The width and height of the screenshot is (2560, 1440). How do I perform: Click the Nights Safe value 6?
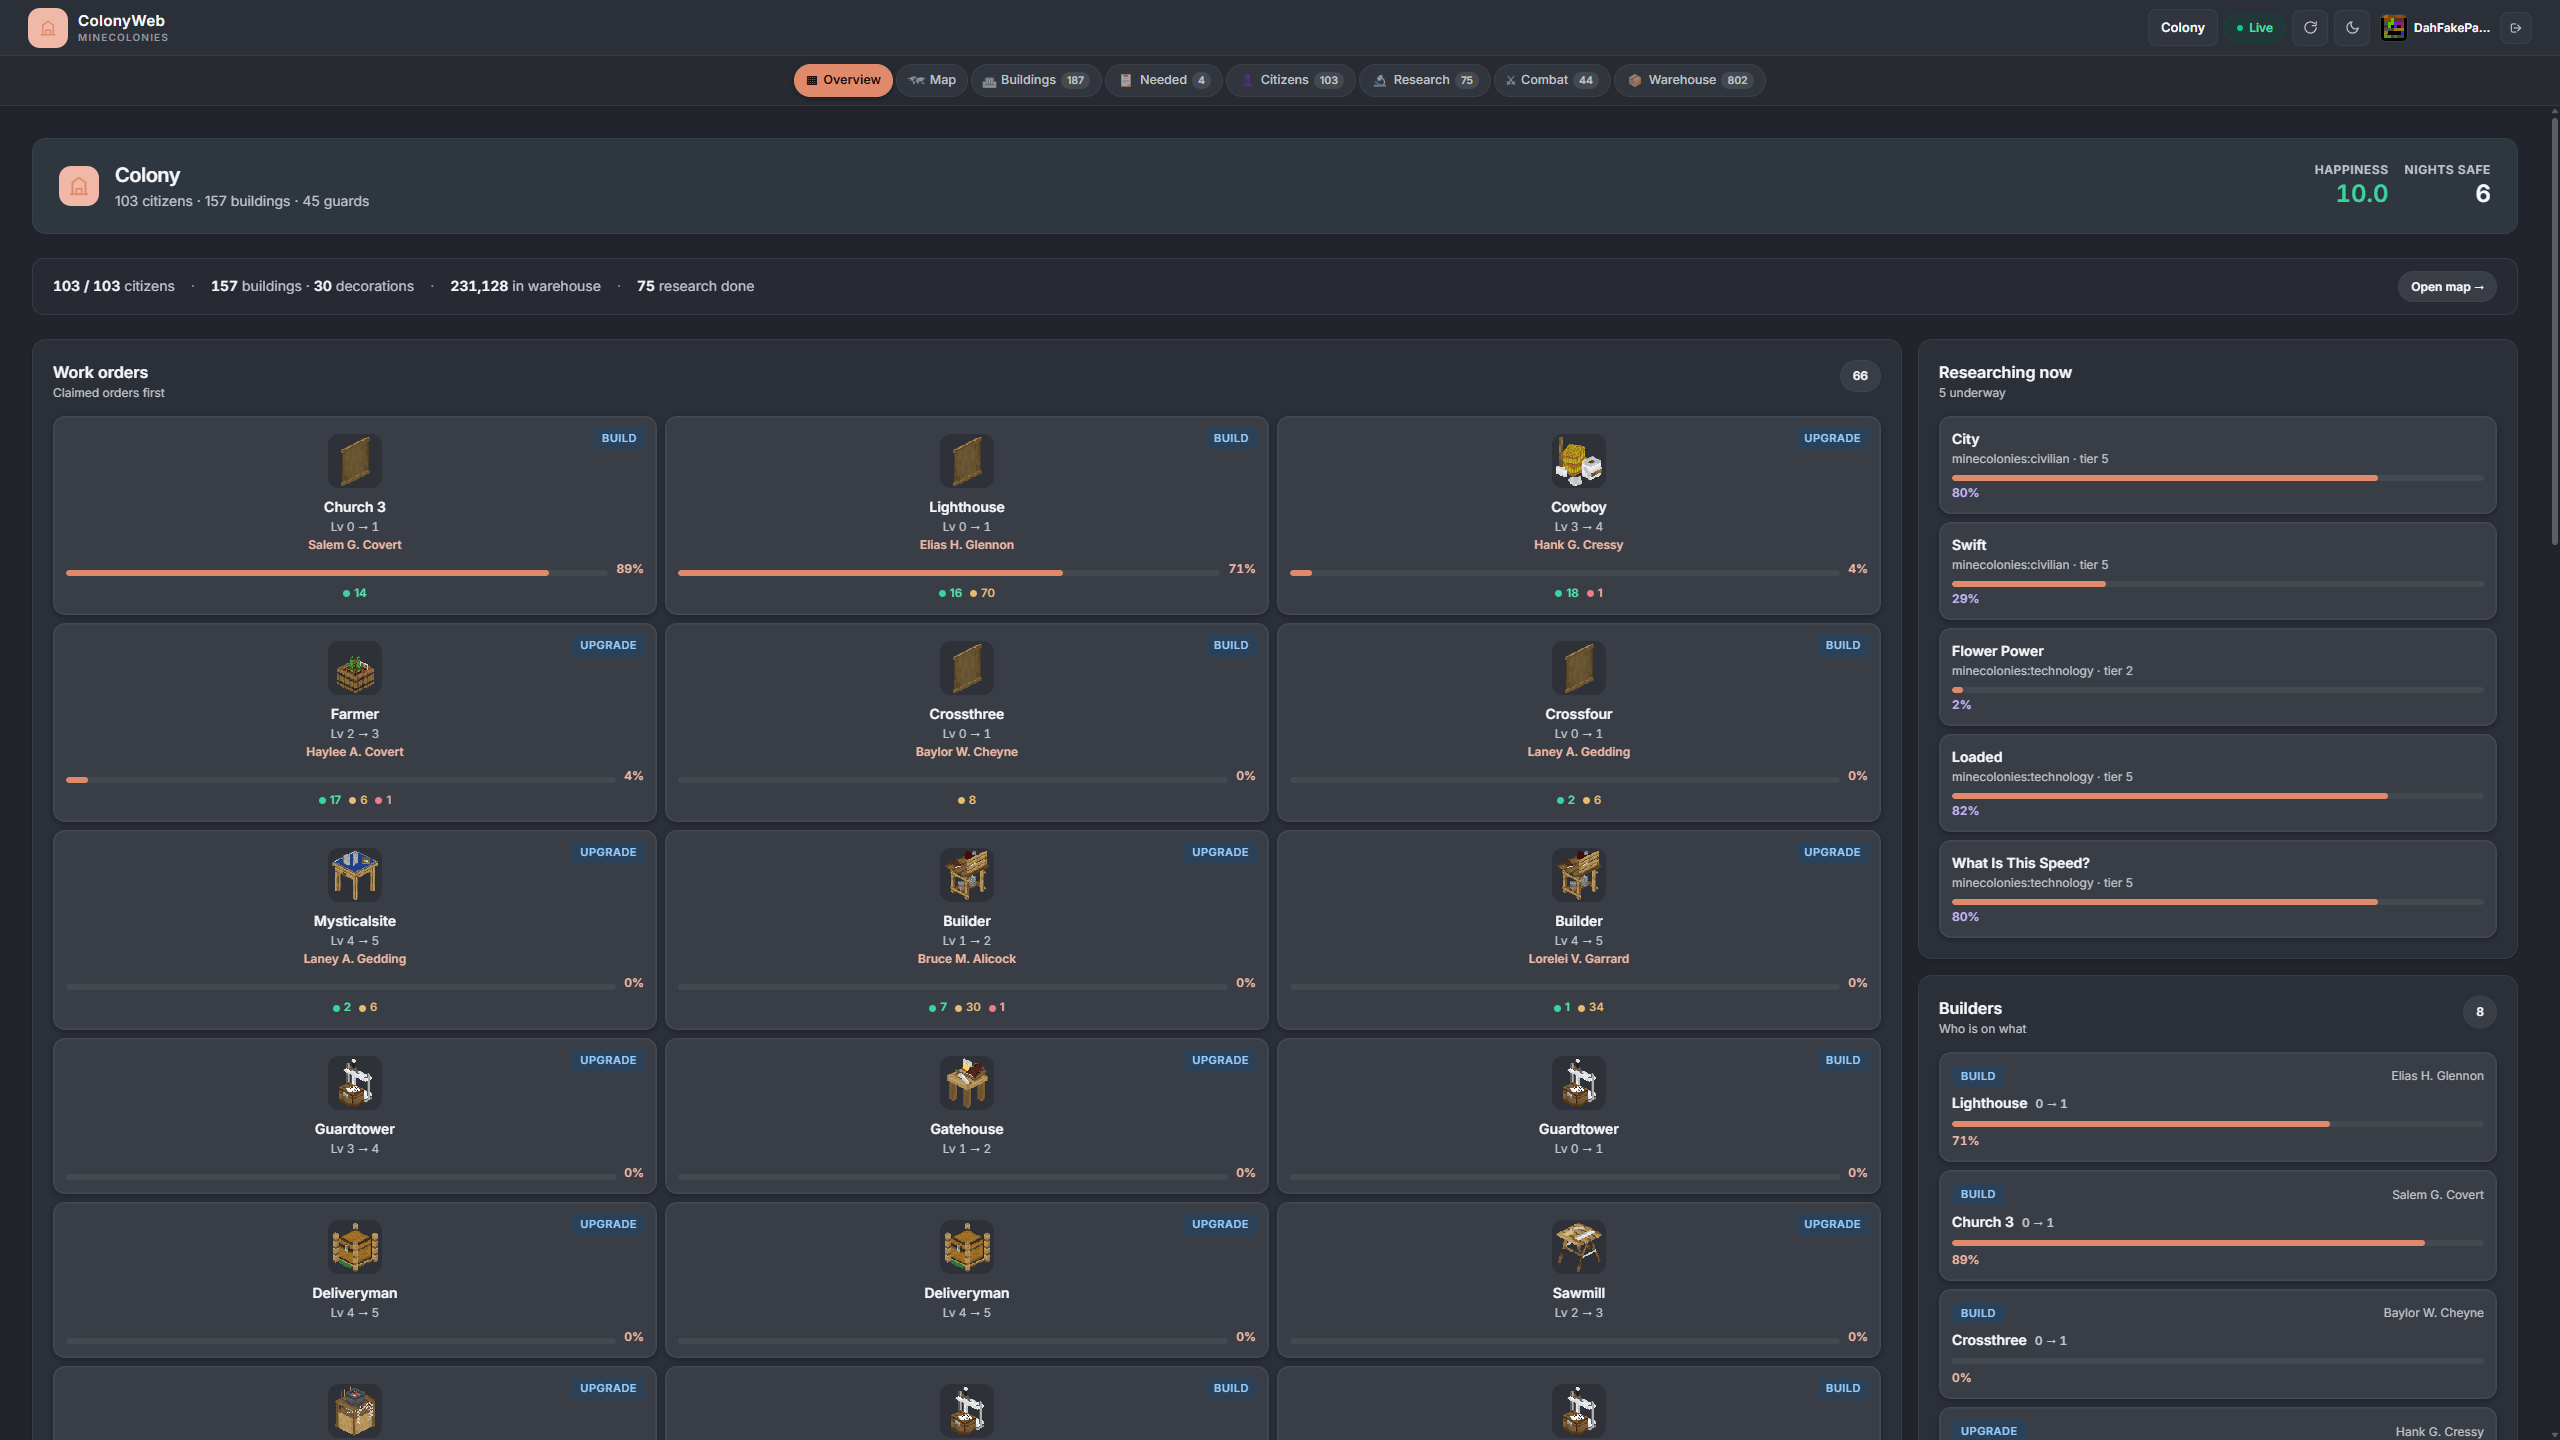[2483, 194]
